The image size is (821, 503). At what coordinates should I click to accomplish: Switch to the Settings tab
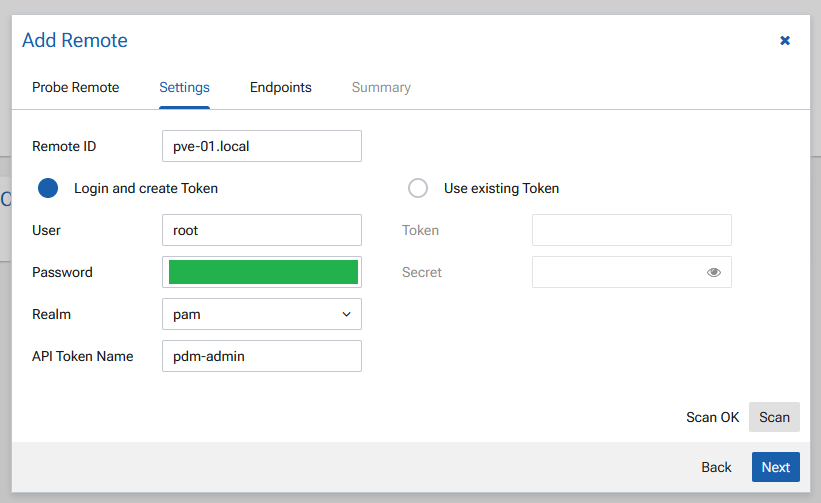click(x=184, y=87)
